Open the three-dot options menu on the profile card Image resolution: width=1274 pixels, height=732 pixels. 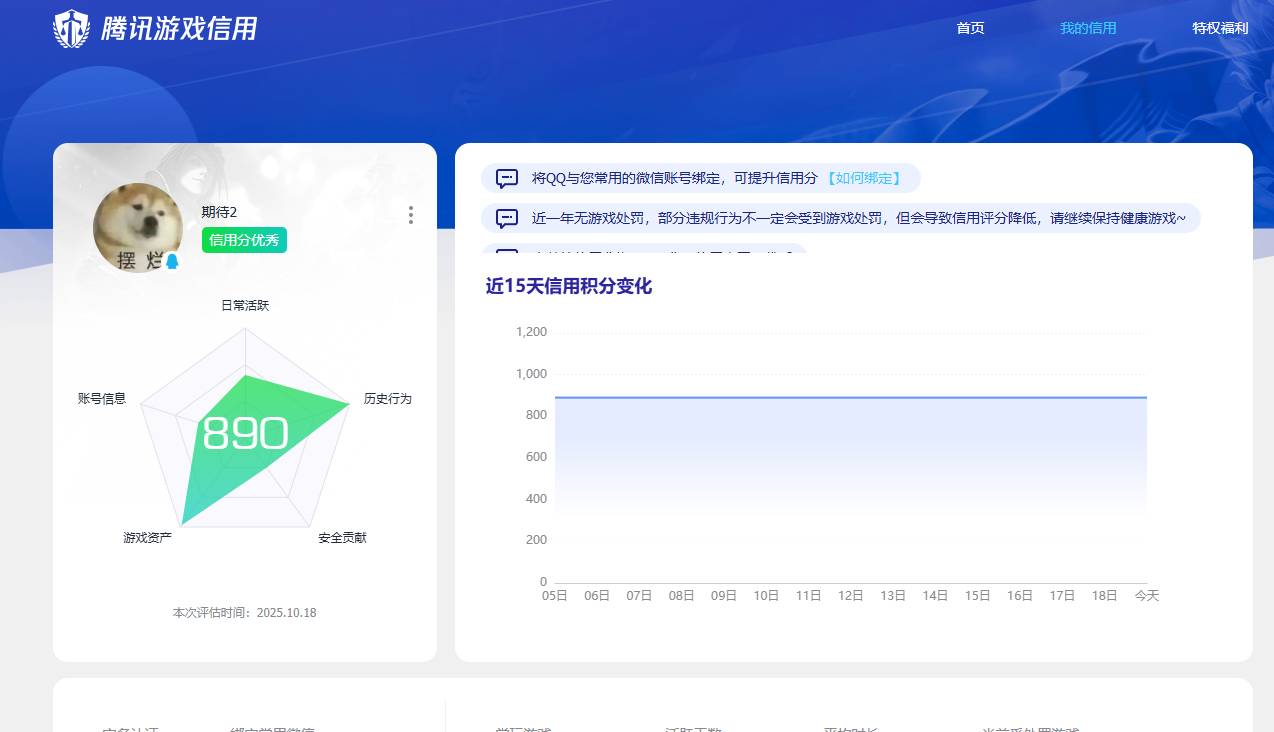coord(410,215)
